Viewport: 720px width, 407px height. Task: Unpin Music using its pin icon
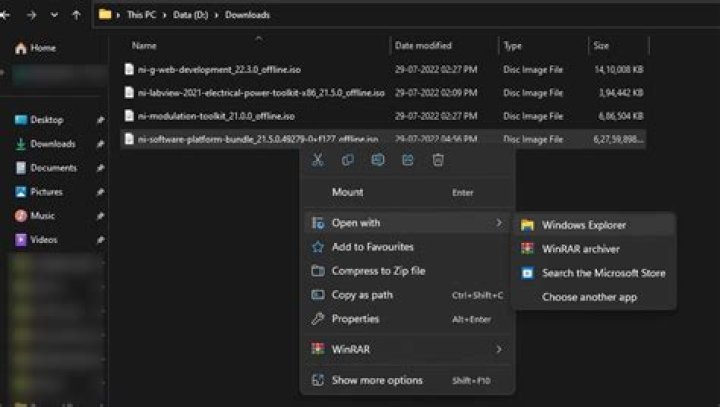pyautogui.click(x=100, y=216)
